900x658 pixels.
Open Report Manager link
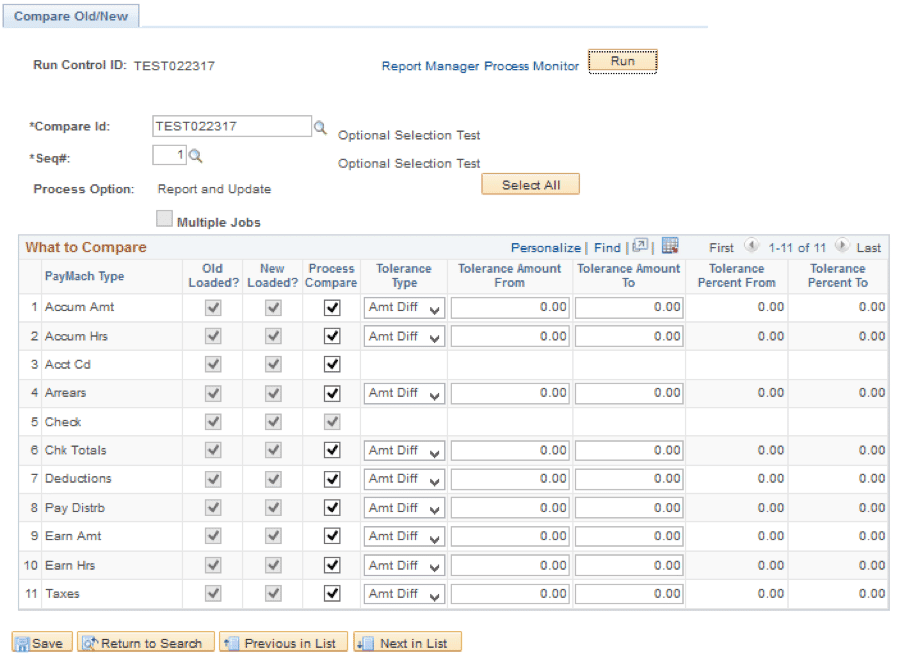coord(430,66)
